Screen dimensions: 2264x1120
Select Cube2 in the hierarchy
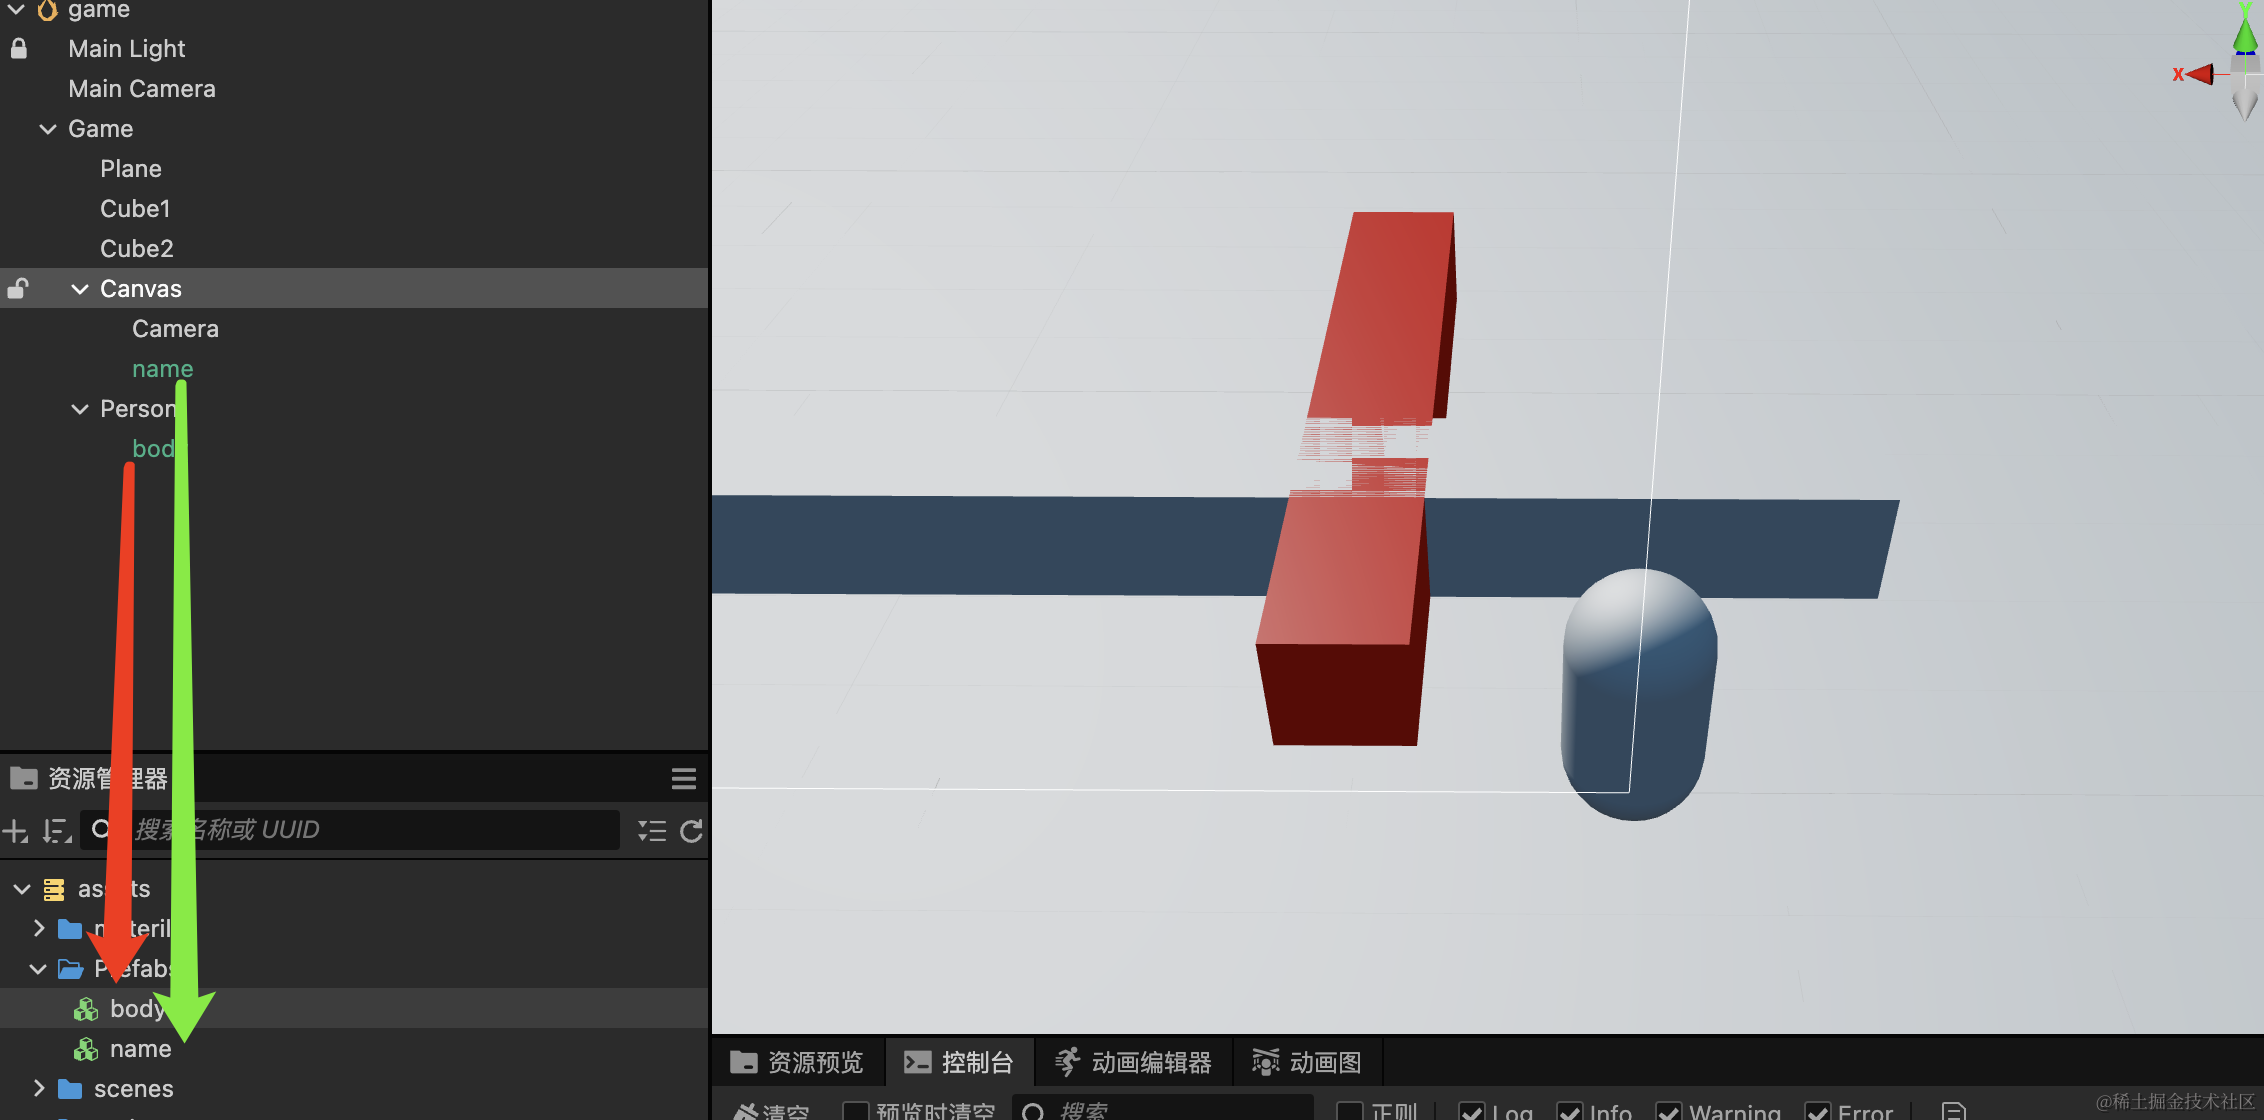(137, 249)
